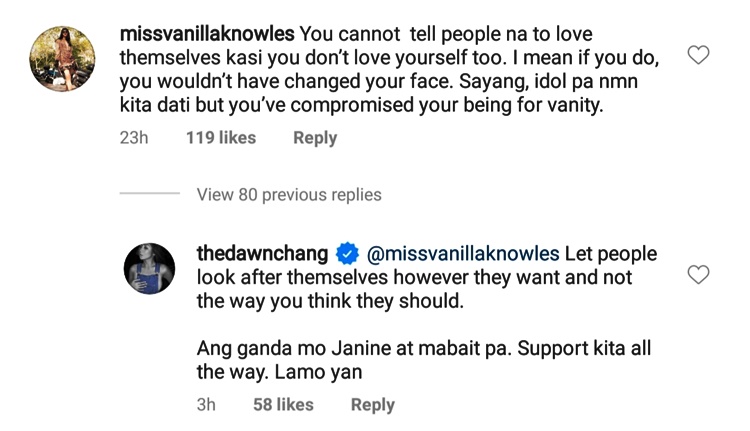
Task: Follow the @missvanillaknowles mention in the reply
Action: [x=463, y=254]
